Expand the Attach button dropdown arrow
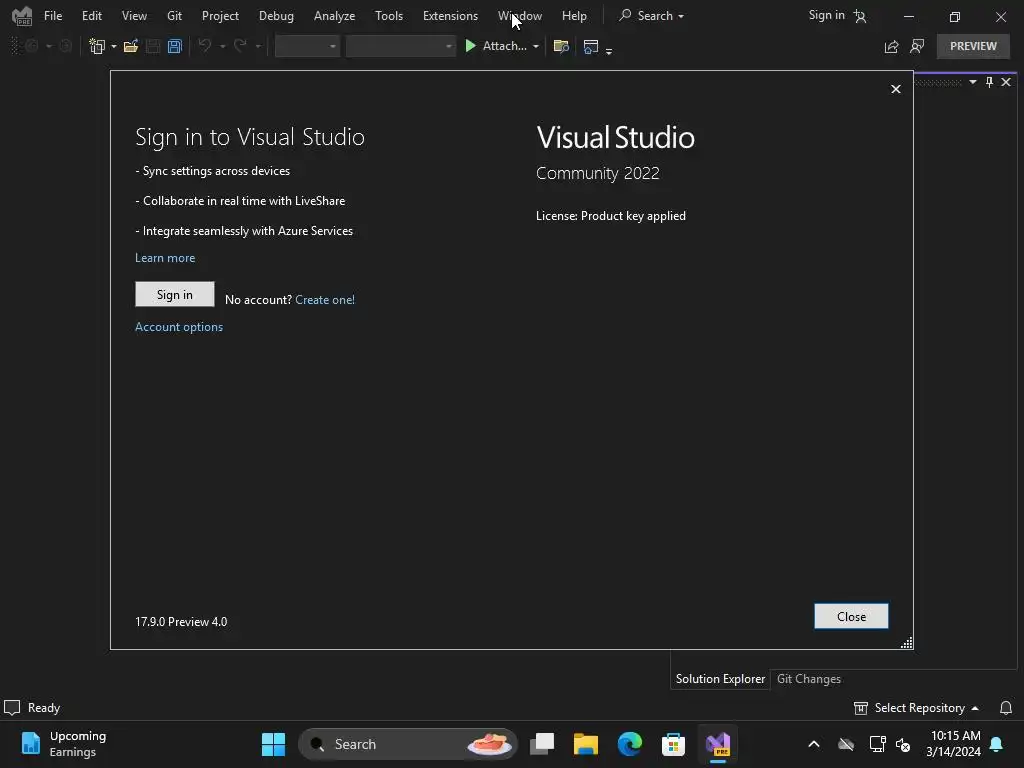Image resolution: width=1024 pixels, height=768 pixels. pos(536,46)
